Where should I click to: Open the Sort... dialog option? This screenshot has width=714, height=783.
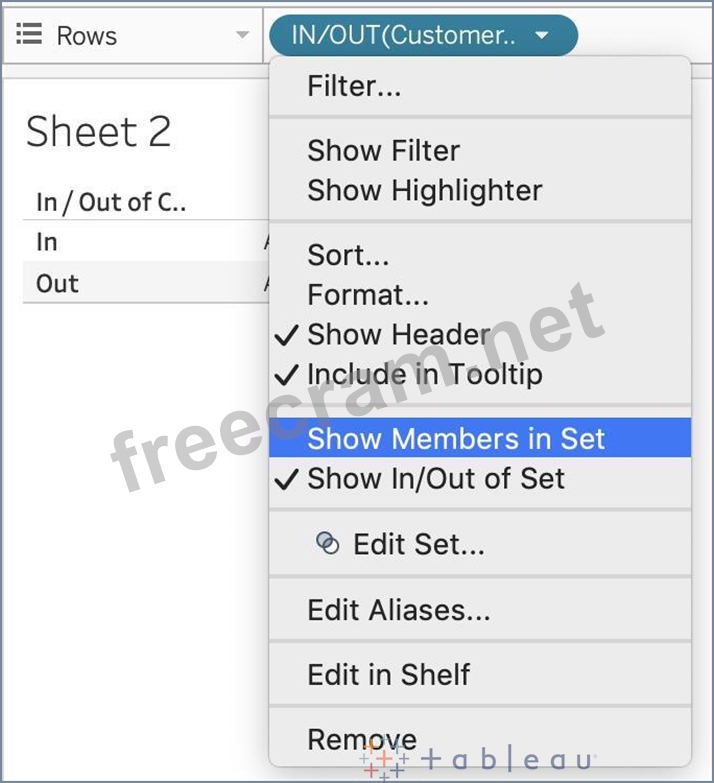pyautogui.click(x=348, y=255)
